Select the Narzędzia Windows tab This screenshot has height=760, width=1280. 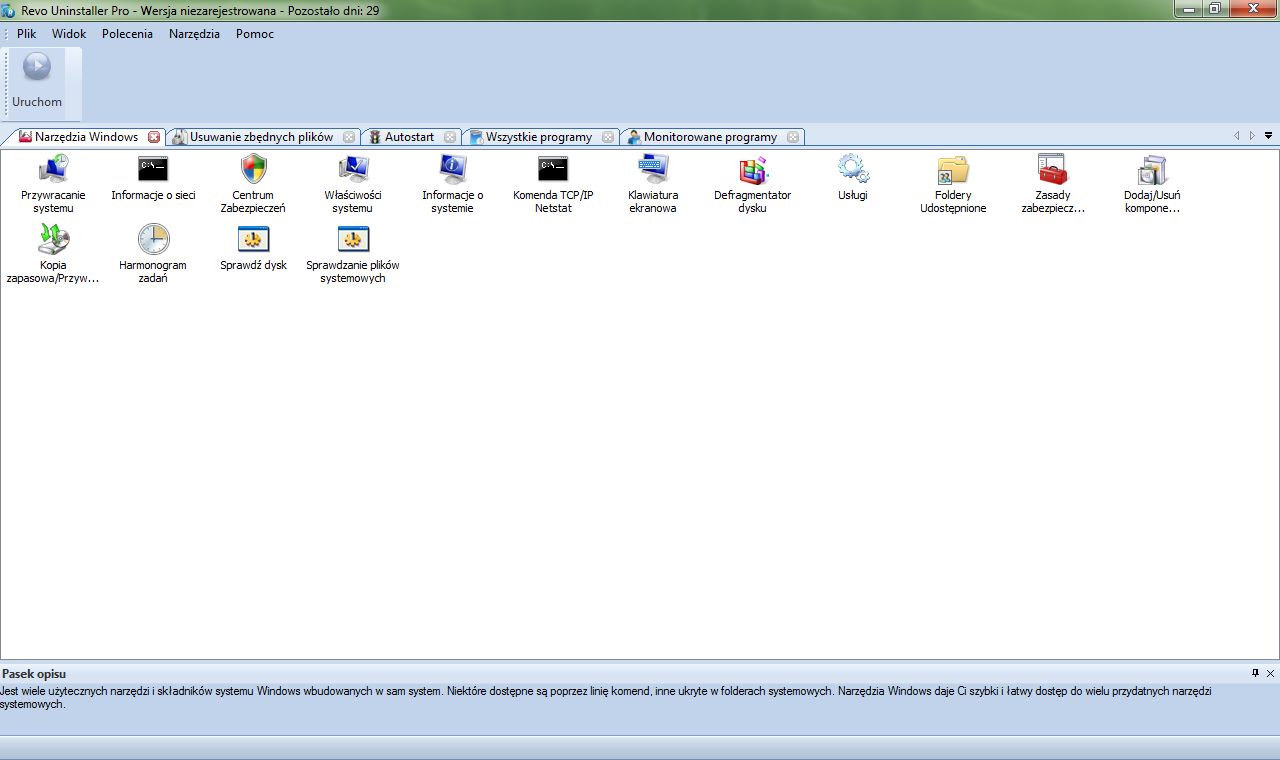point(86,137)
